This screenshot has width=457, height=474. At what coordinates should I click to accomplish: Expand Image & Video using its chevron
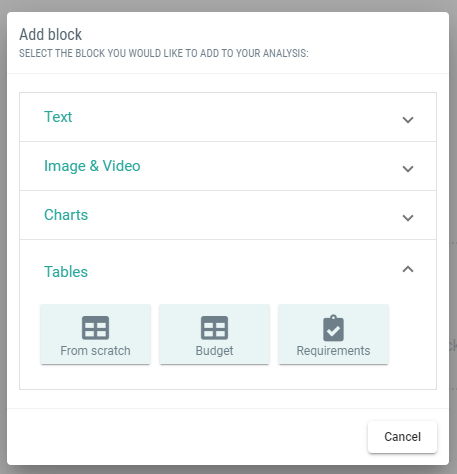pyautogui.click(x=408, y=169)
